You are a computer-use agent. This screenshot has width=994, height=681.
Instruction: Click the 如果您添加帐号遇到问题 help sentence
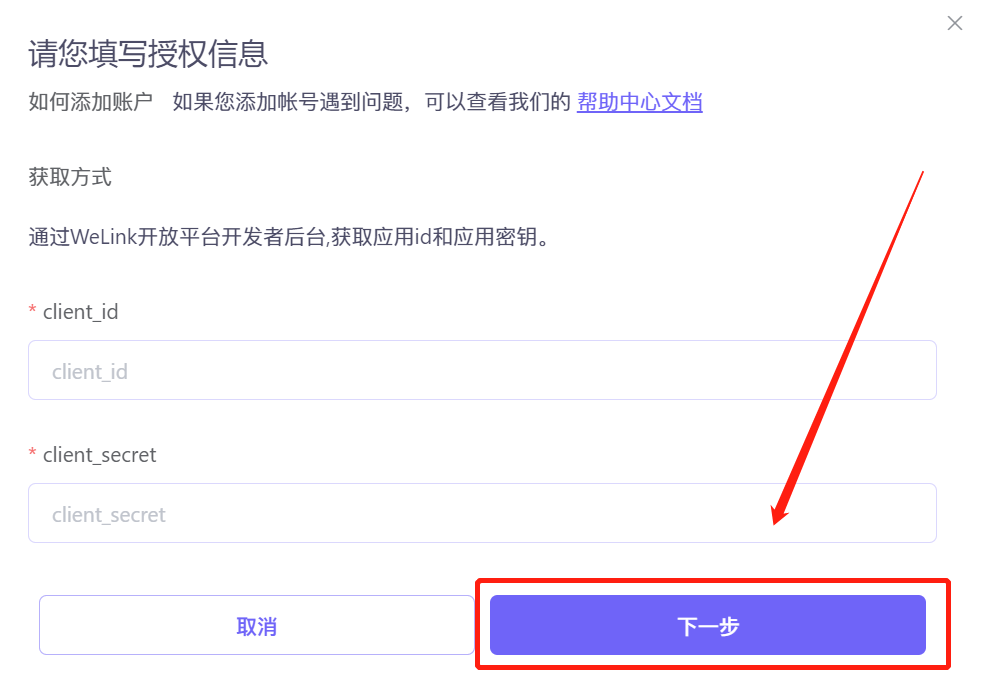click(371, 102)
